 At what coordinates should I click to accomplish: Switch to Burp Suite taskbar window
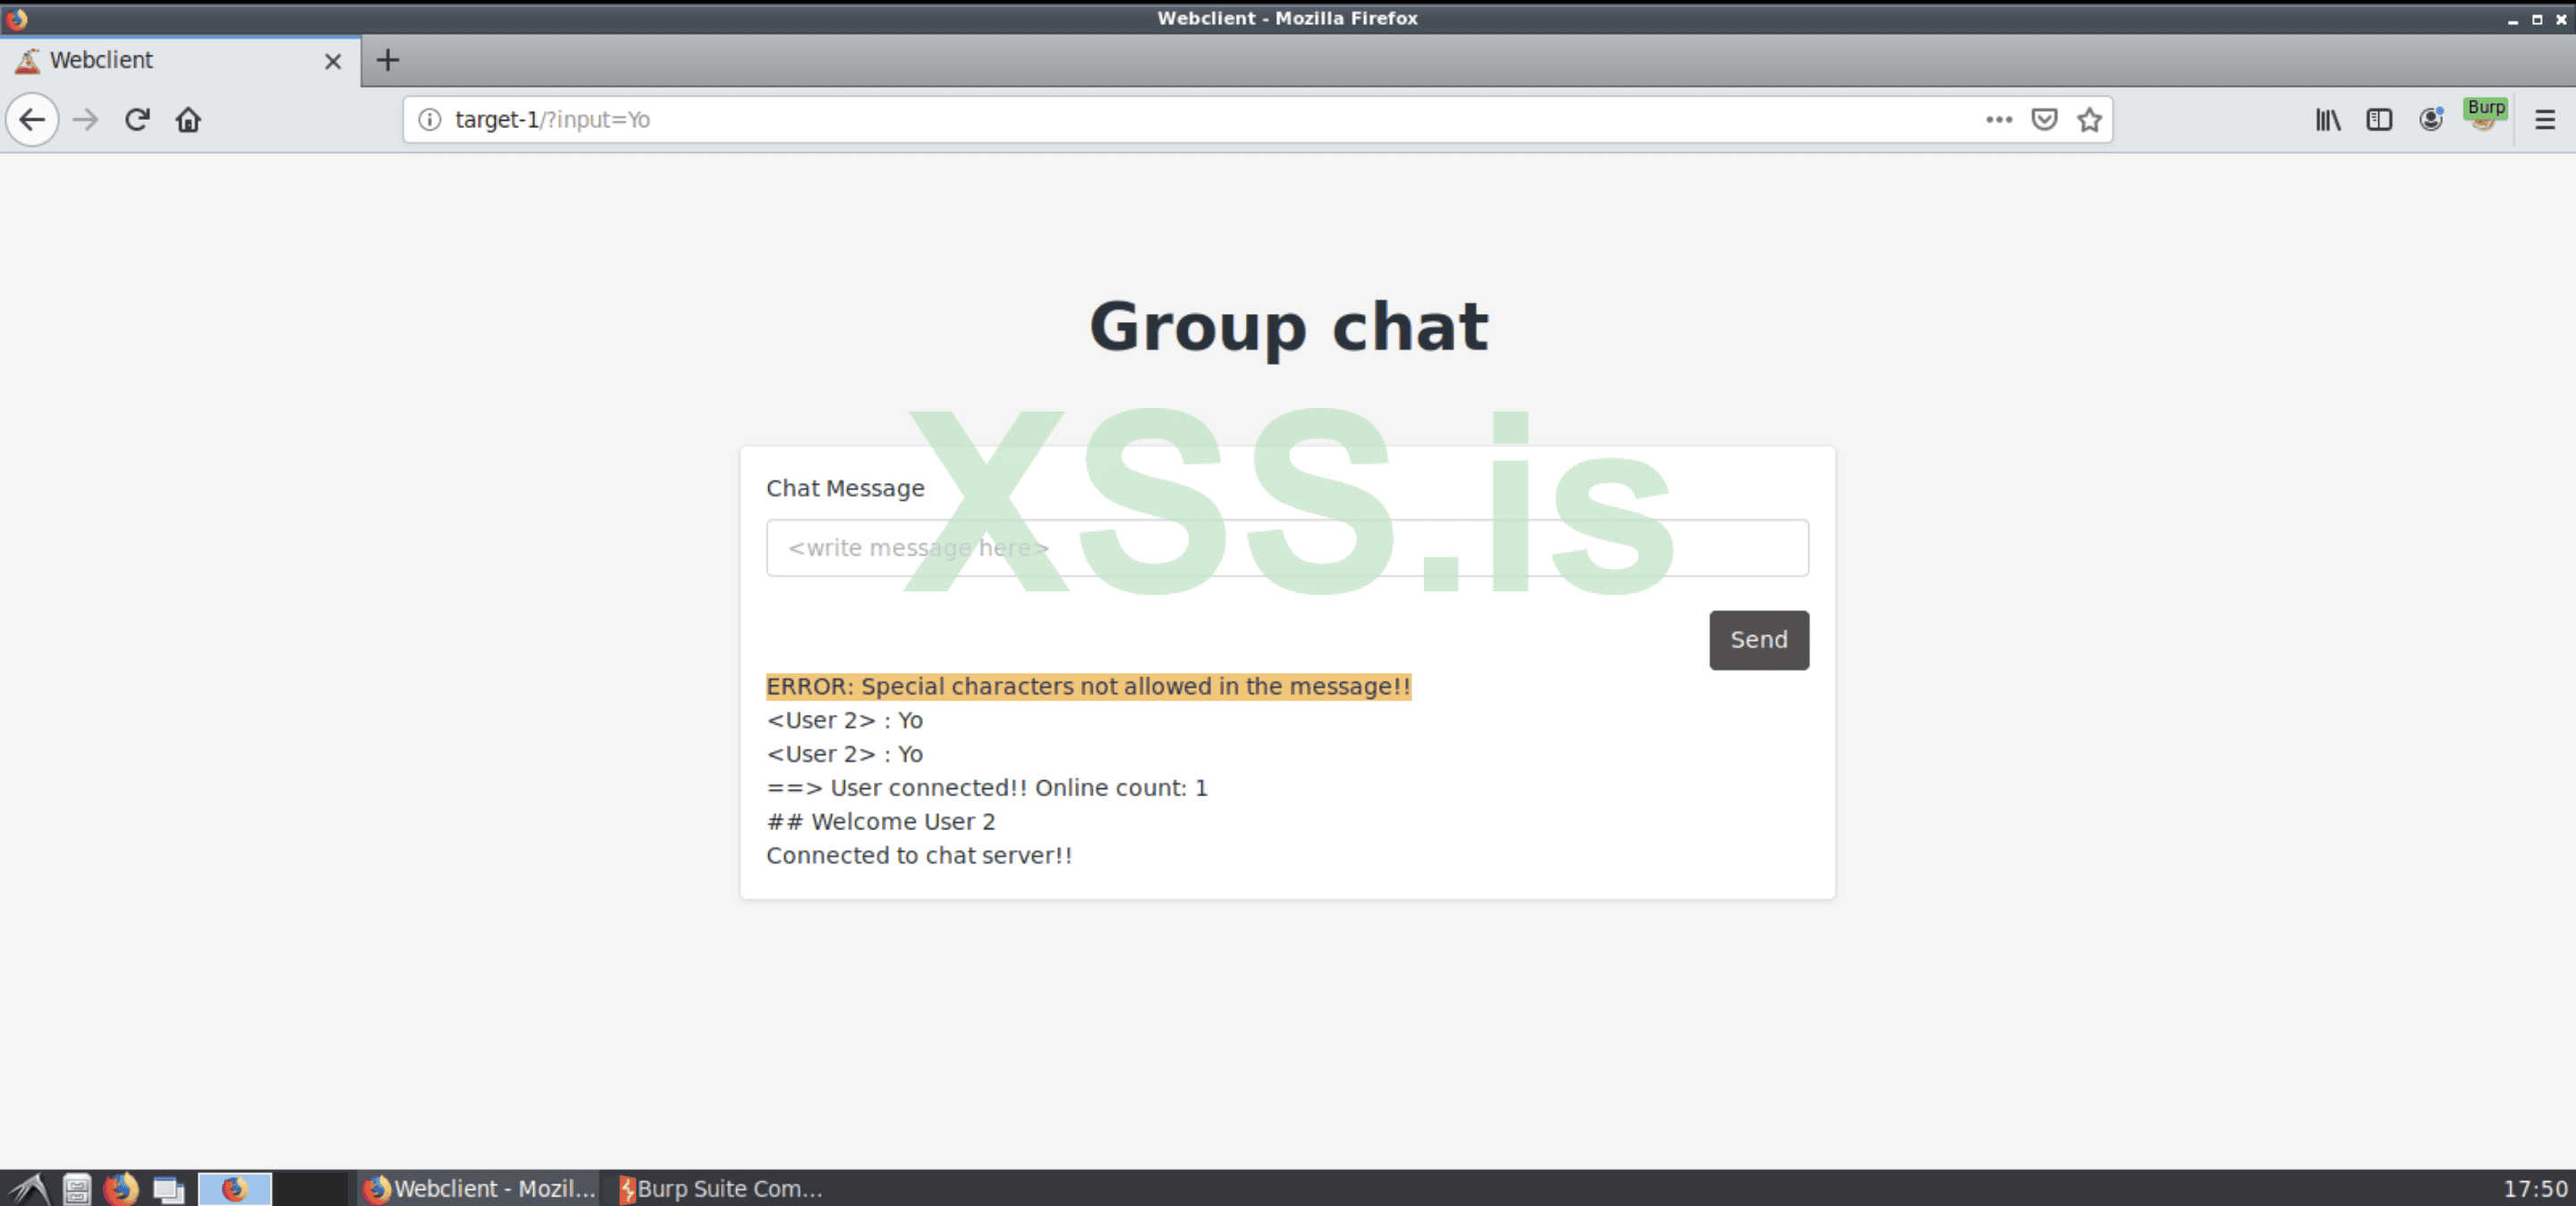(720, 1188)
